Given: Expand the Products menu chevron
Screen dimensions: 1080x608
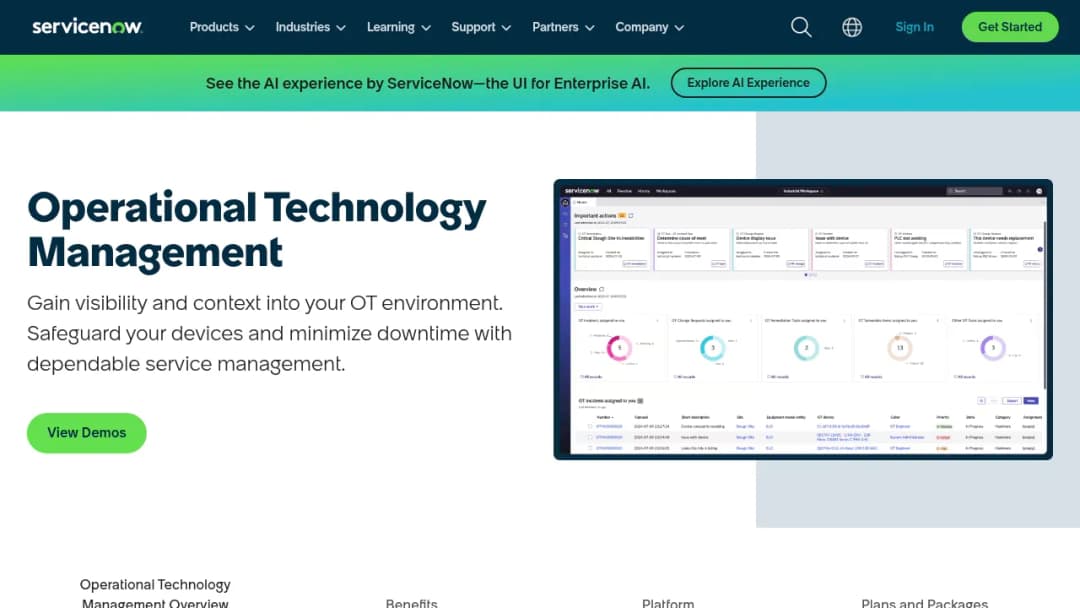Looking at the screenshot, I should (x=250, y=28).
